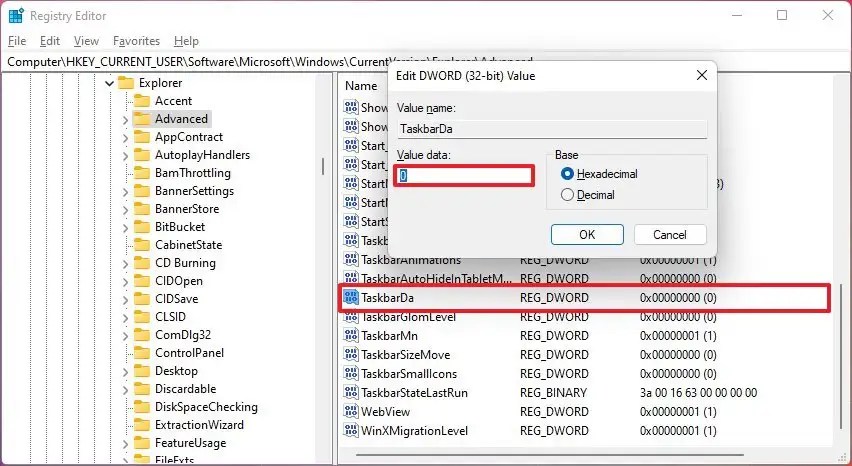Click the ExtractionWizard folder icon
The image size is (852, 466).
(142, 425)
